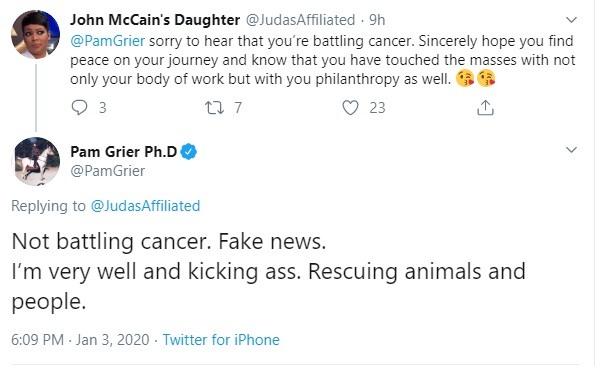This screenshot has height=366, width=595.
Task: Open John McCain's Daughter profile picture
Action: point(36,35)
